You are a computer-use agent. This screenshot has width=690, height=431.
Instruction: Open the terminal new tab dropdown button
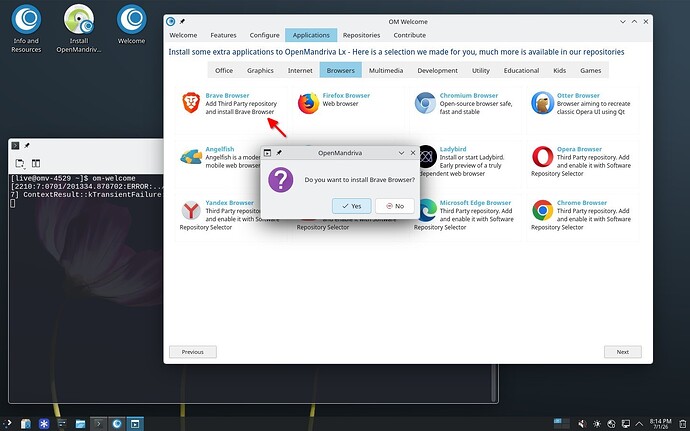[20, 163]
